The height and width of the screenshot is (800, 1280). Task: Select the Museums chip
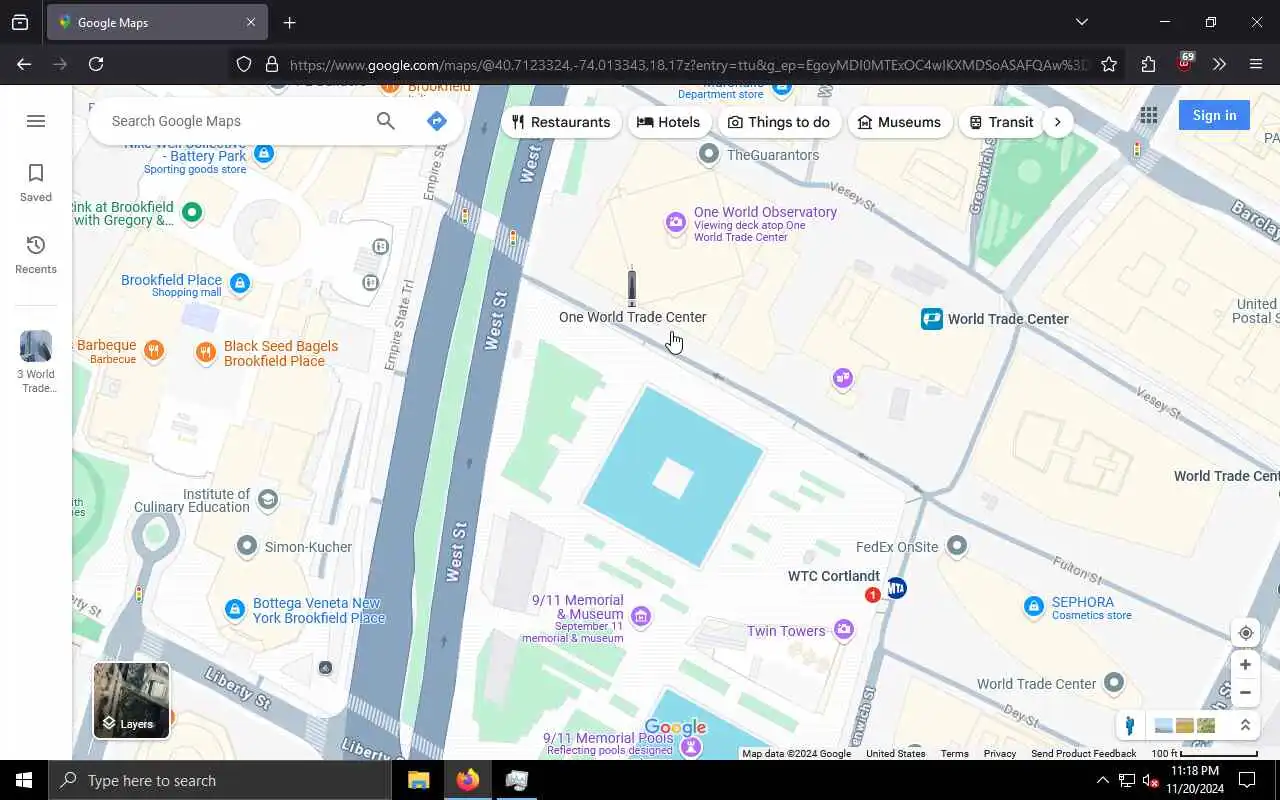pos(900,122)
